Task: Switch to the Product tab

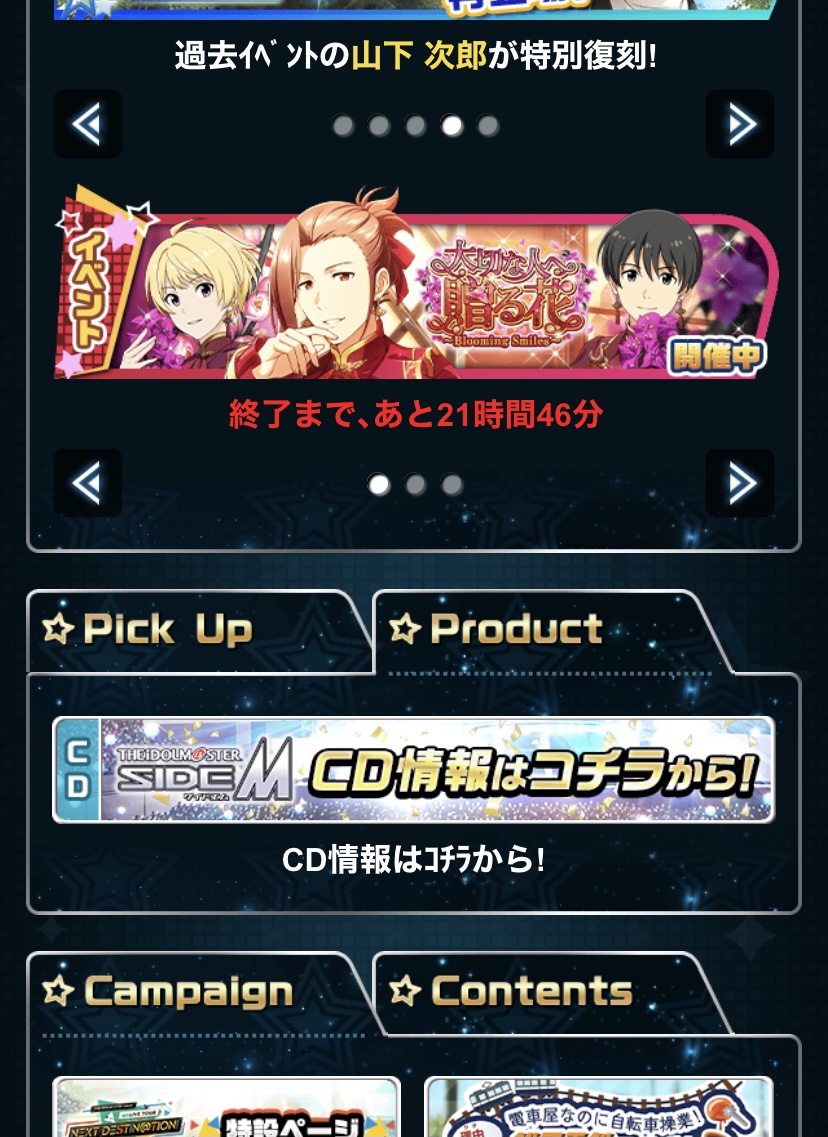Action: click(x=551, y=629)
